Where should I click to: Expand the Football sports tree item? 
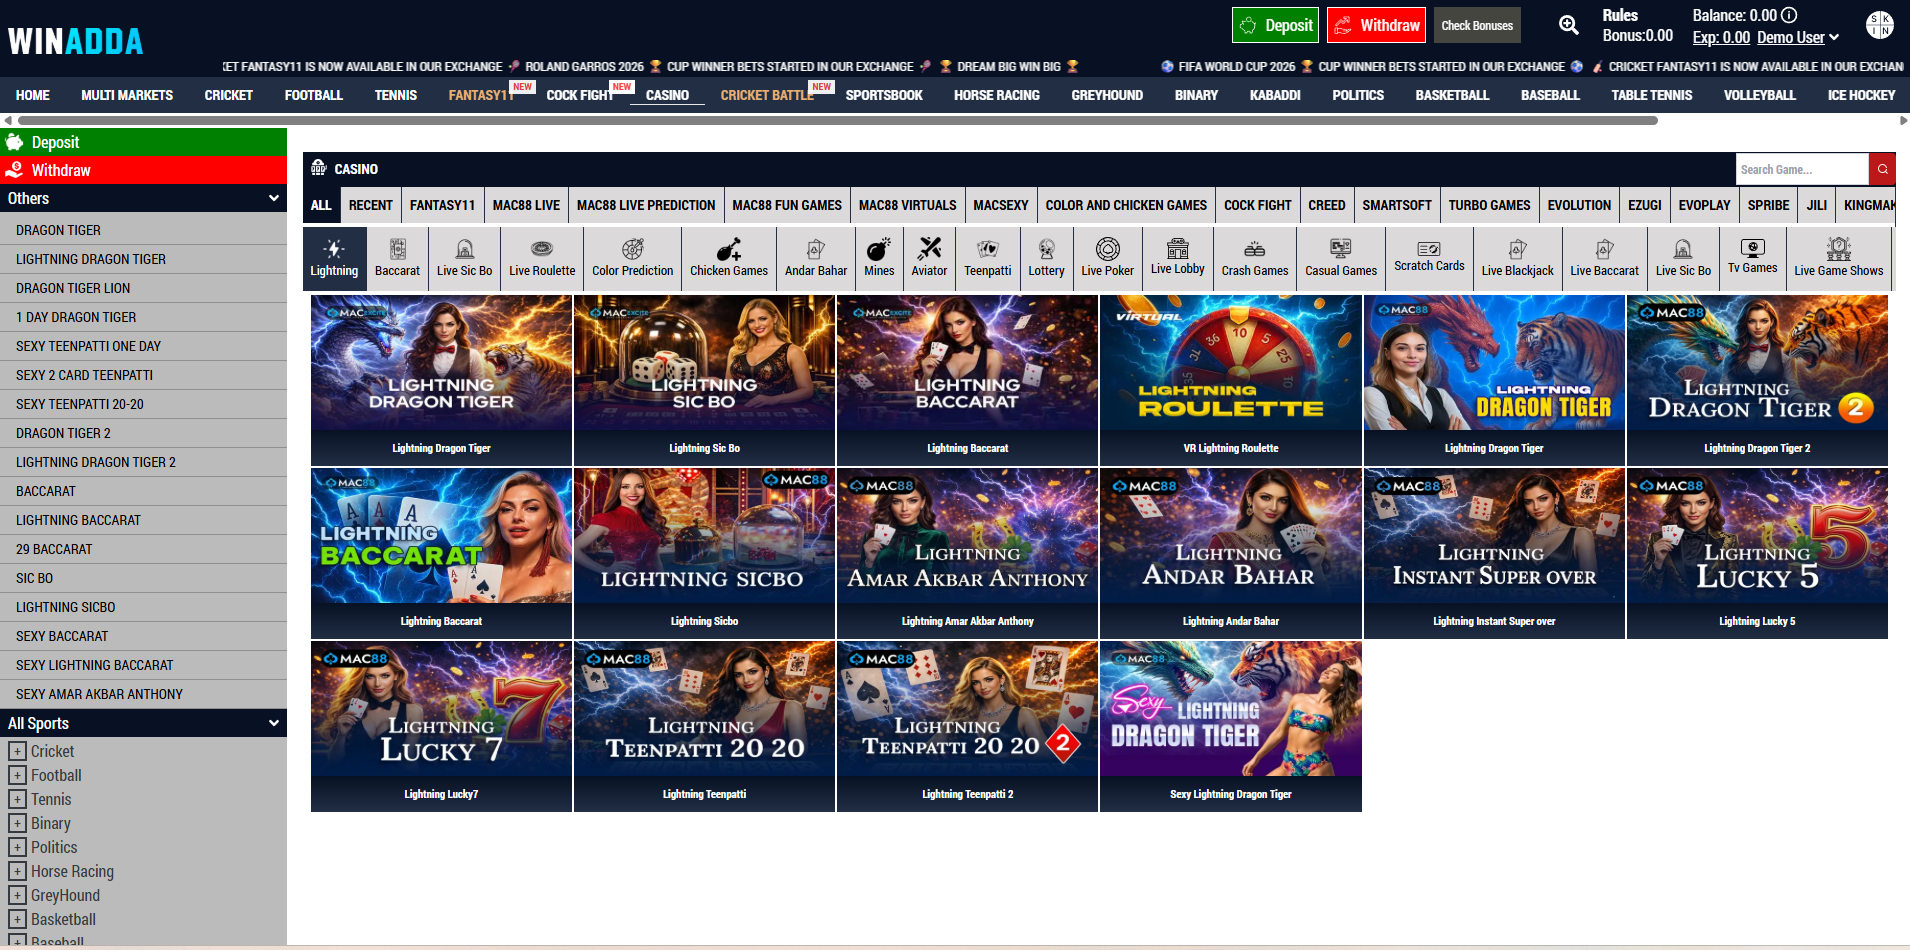(17, 775)
